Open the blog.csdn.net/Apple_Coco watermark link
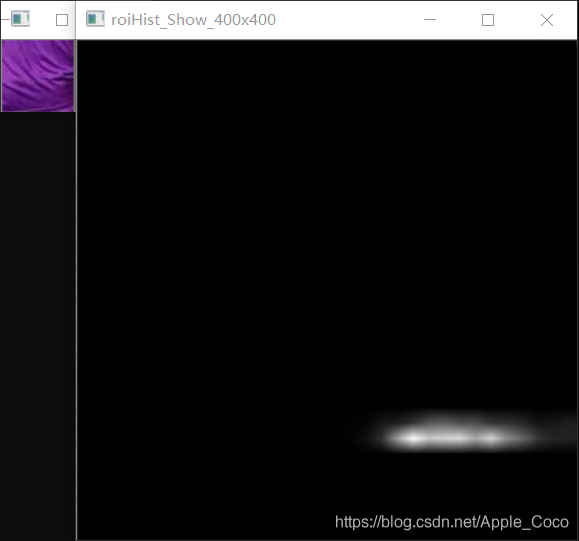Screen dimensions: 579x541 [x=452, y=522]
